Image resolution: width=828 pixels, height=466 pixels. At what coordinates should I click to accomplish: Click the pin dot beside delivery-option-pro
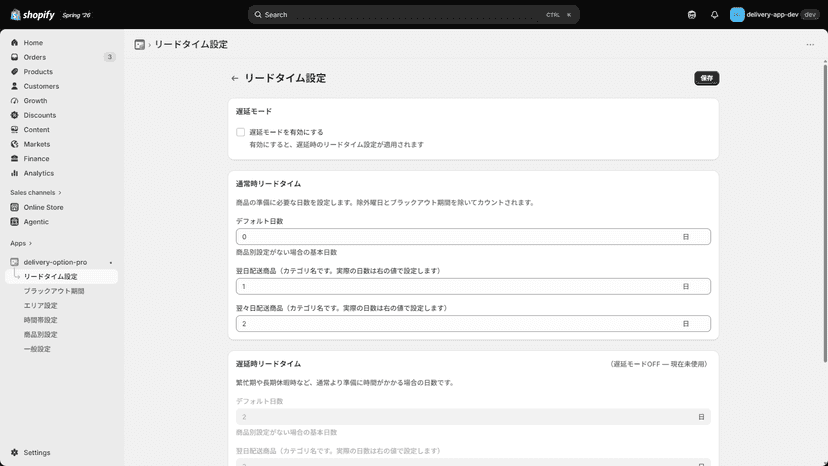coord(110,263)
